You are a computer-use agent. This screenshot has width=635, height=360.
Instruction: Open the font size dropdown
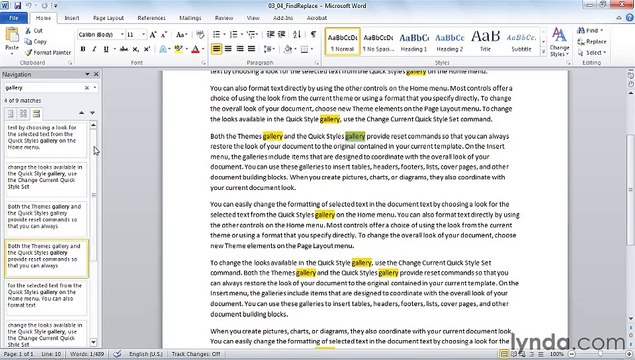[x=143, y=35]
